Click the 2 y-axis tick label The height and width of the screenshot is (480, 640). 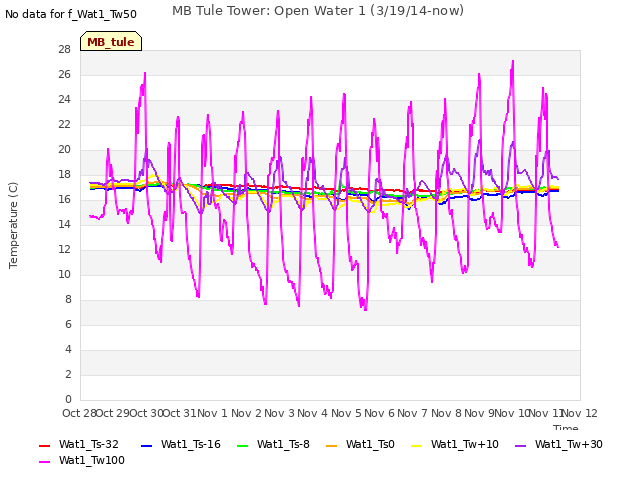pos(68,374)
